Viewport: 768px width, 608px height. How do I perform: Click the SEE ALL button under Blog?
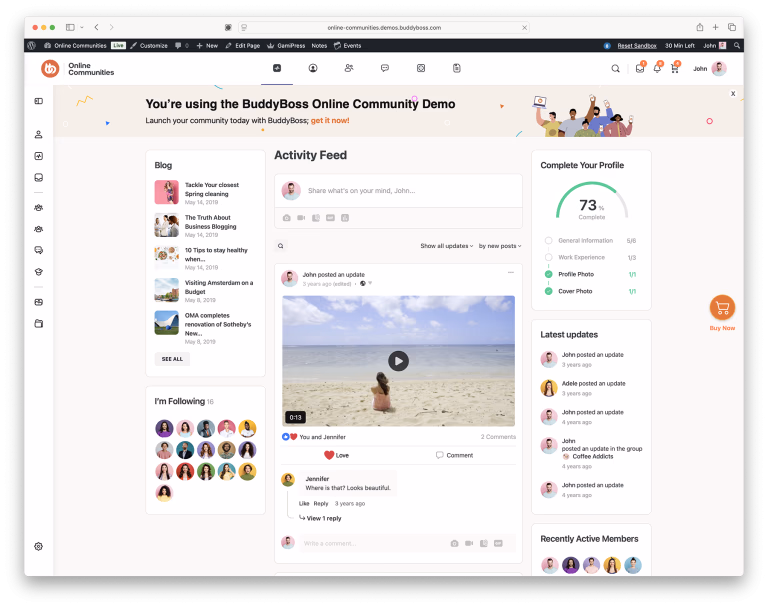tap(172, 359)
